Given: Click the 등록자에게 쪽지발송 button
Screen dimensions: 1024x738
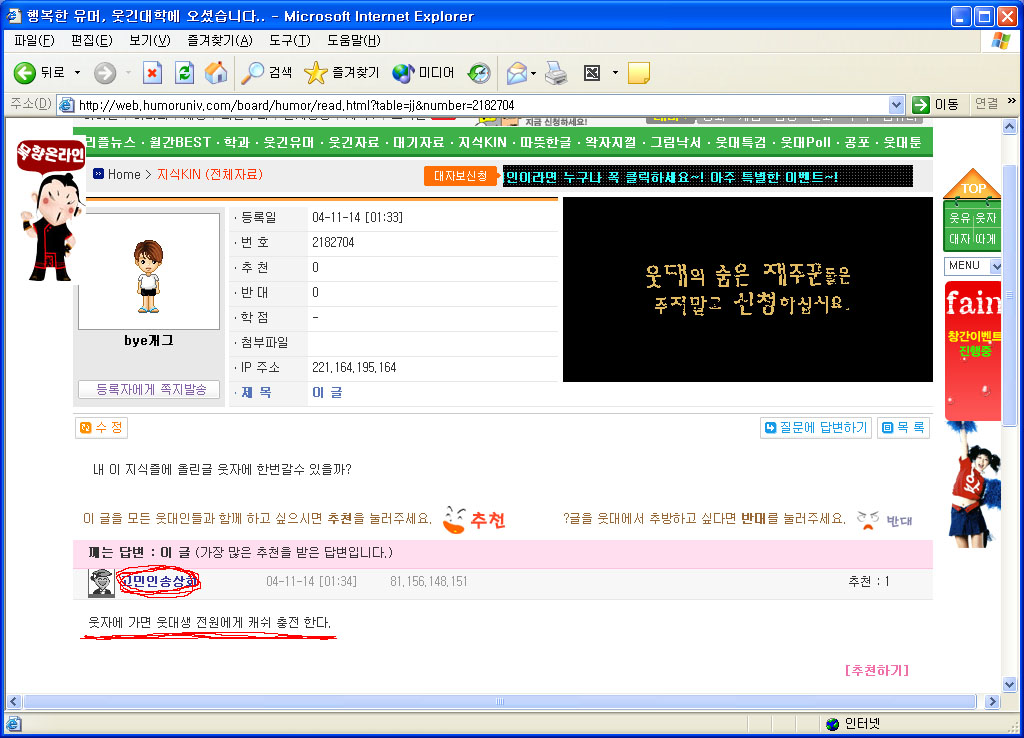Looking at the screenshot, I should tap(149, 390).
